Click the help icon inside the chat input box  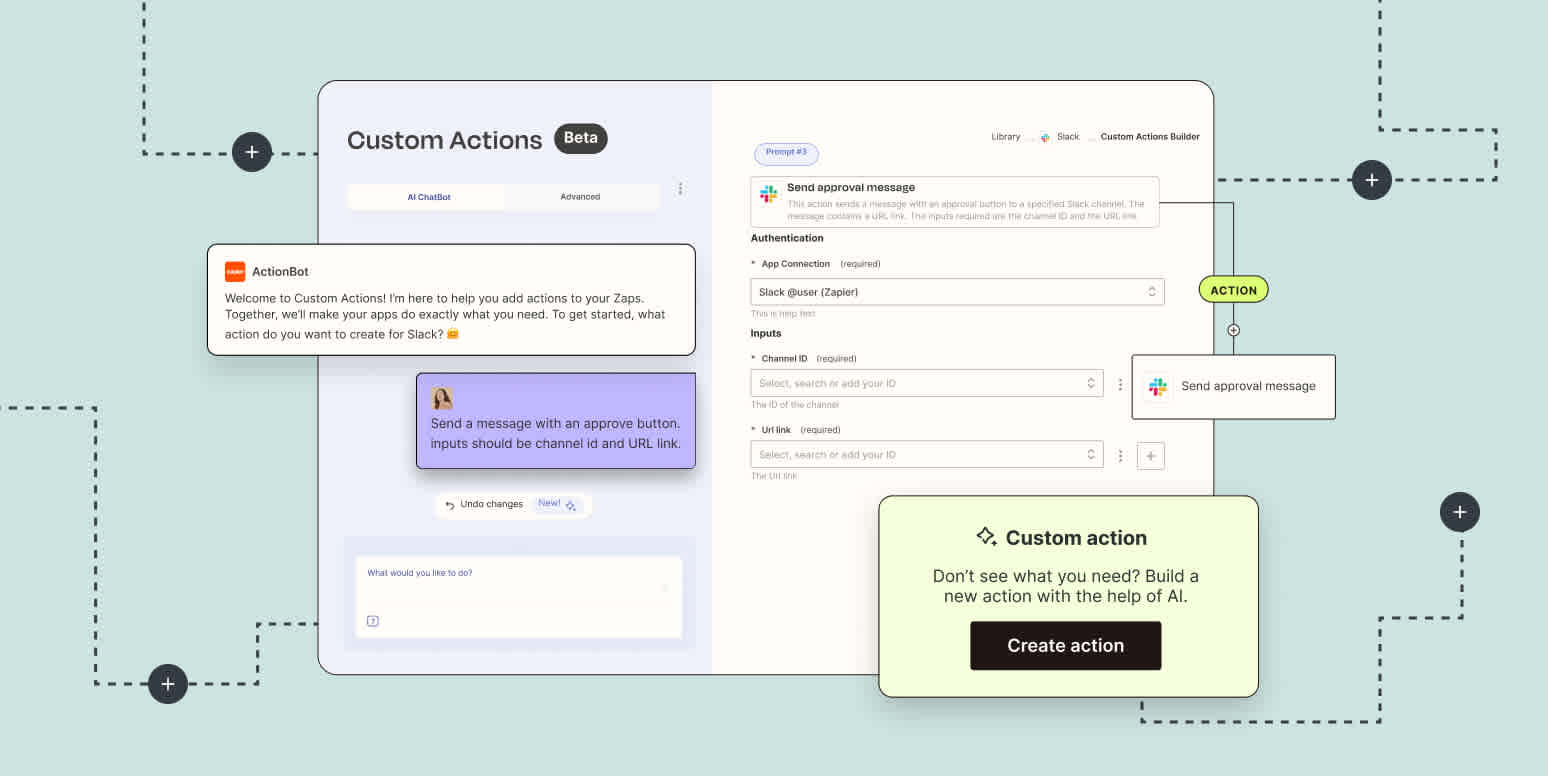click(x=374, y=621)
